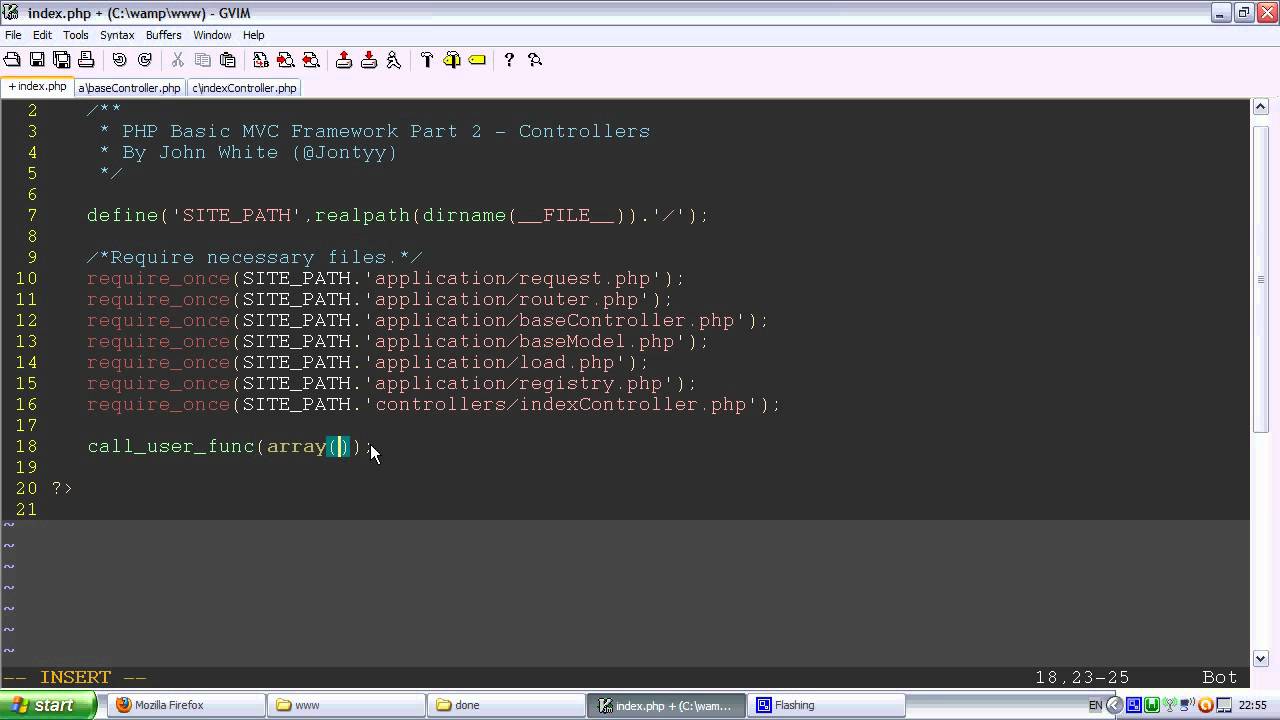Click the orange round tray icon
Image resolution: width=1280 pixels, height=720 pixels.
pos(1206,705)
